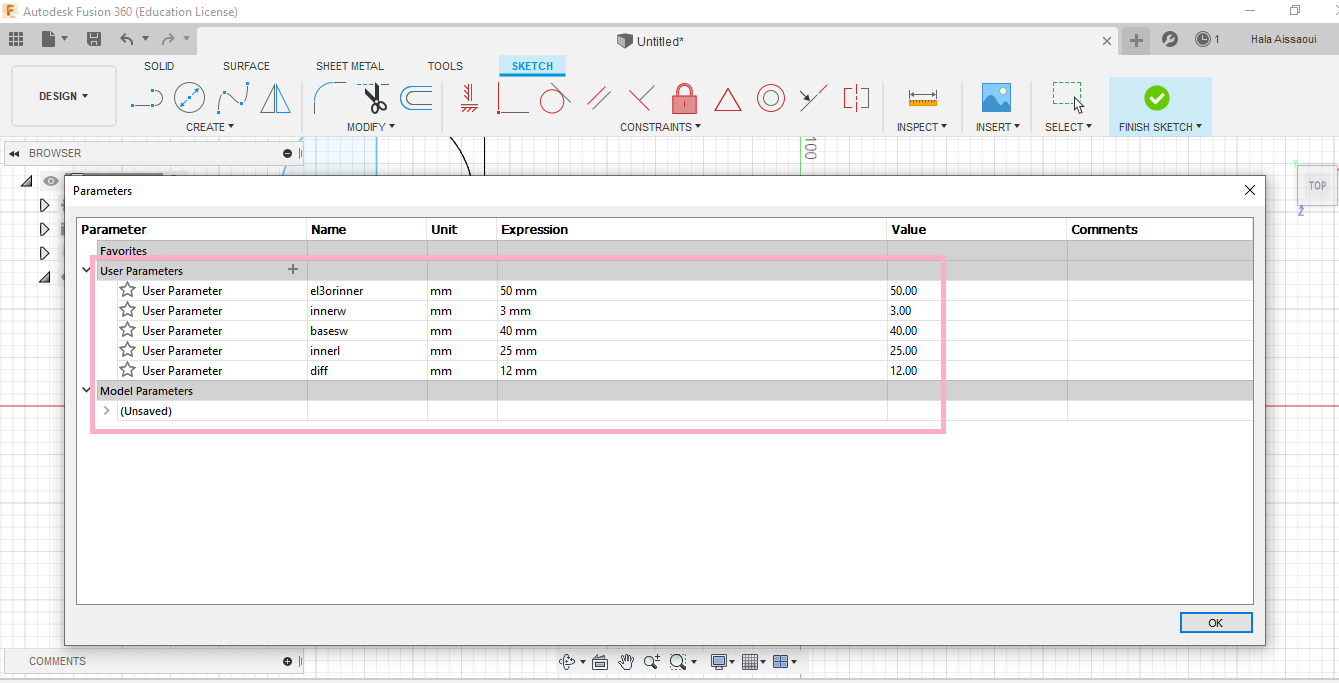Switch to the TOOLS tab
1339x683 pixels.
click(x=445, y=66)
